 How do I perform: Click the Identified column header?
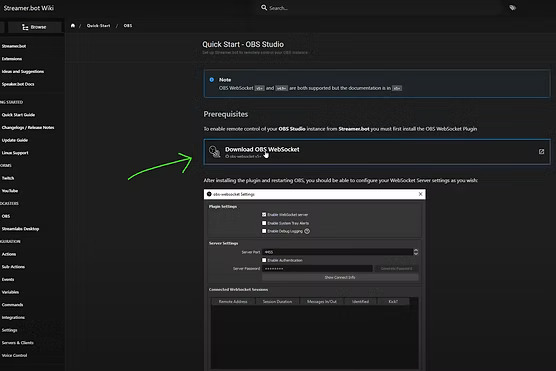pyautogui.click(x=360, y=301)
